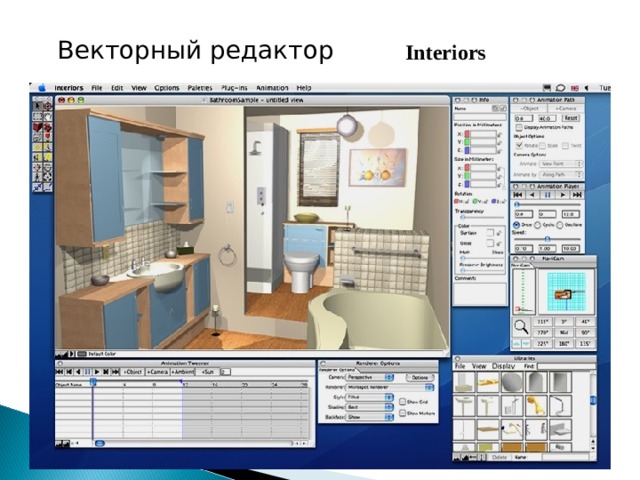This screenshot has height=480, width=640.
Task: Open the Shading Best dropdown
Action: point(370,407)
